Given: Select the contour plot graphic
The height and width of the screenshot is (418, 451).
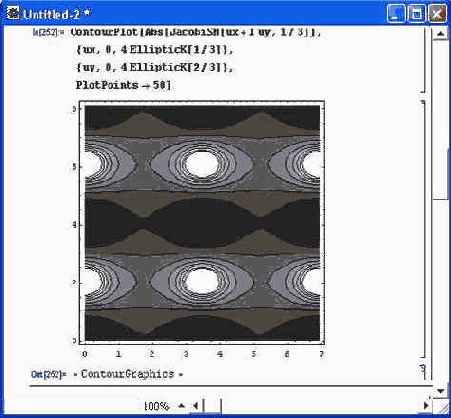Looking at the screenshot, I should [202, 223].
